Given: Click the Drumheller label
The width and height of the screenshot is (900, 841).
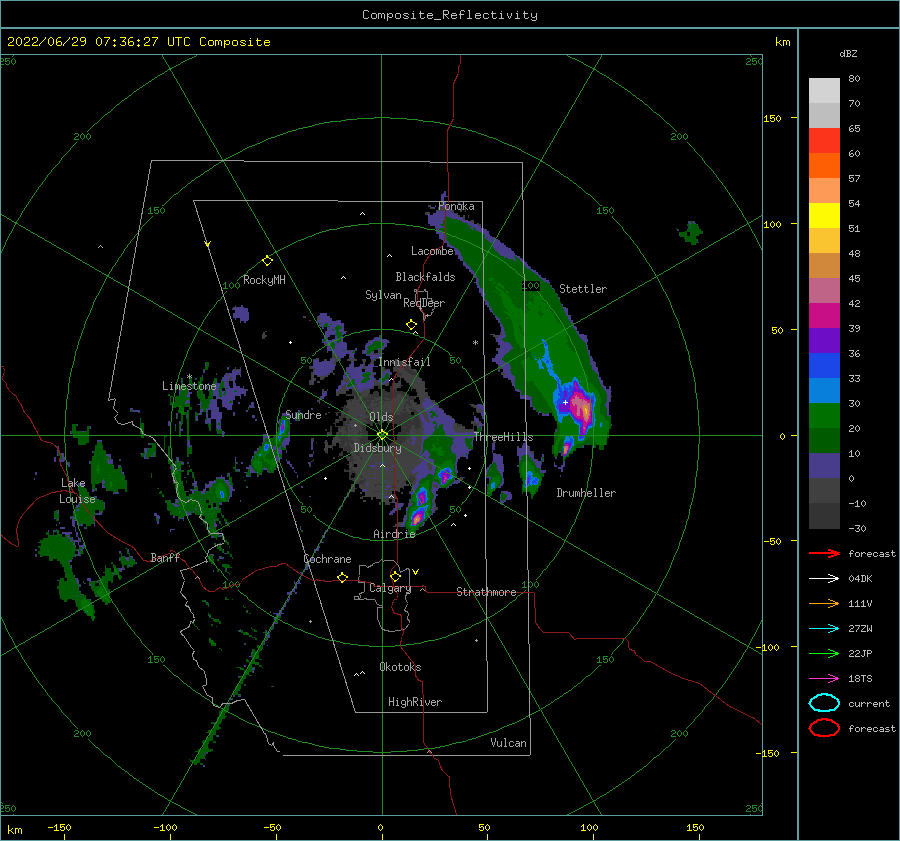Looking at the screenshot, I should pyautogui.click(x=586, y=493).
